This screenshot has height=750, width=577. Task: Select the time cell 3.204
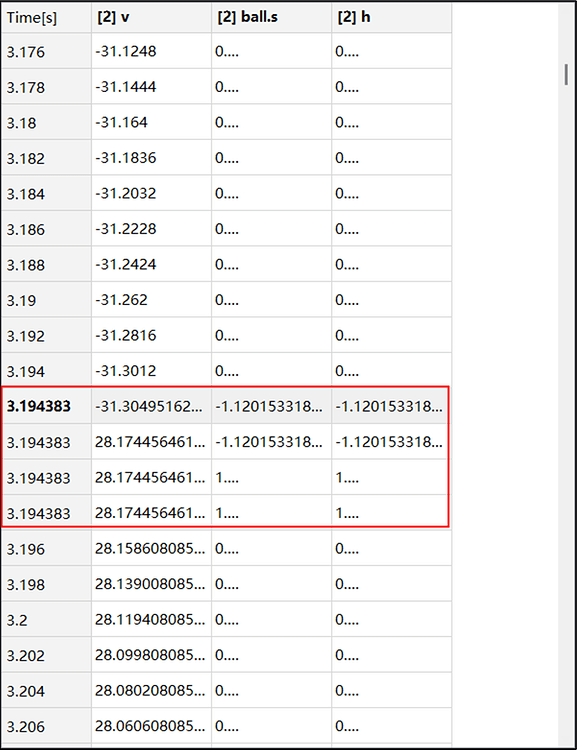(x=46, y=690)
